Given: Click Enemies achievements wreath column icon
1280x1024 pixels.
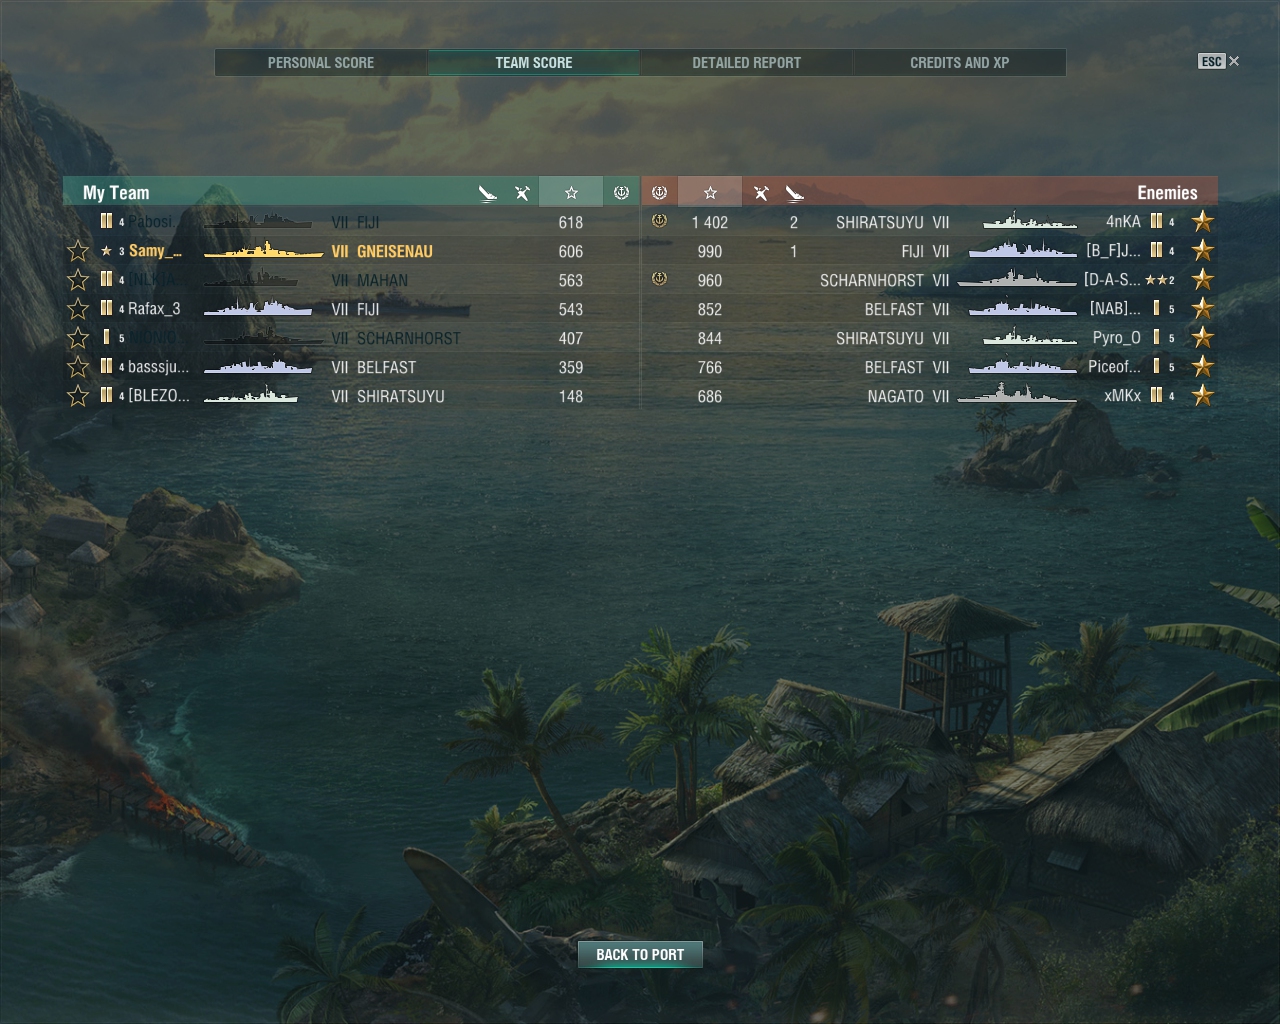Looking at the screenshot, I should tap(659, 192).
